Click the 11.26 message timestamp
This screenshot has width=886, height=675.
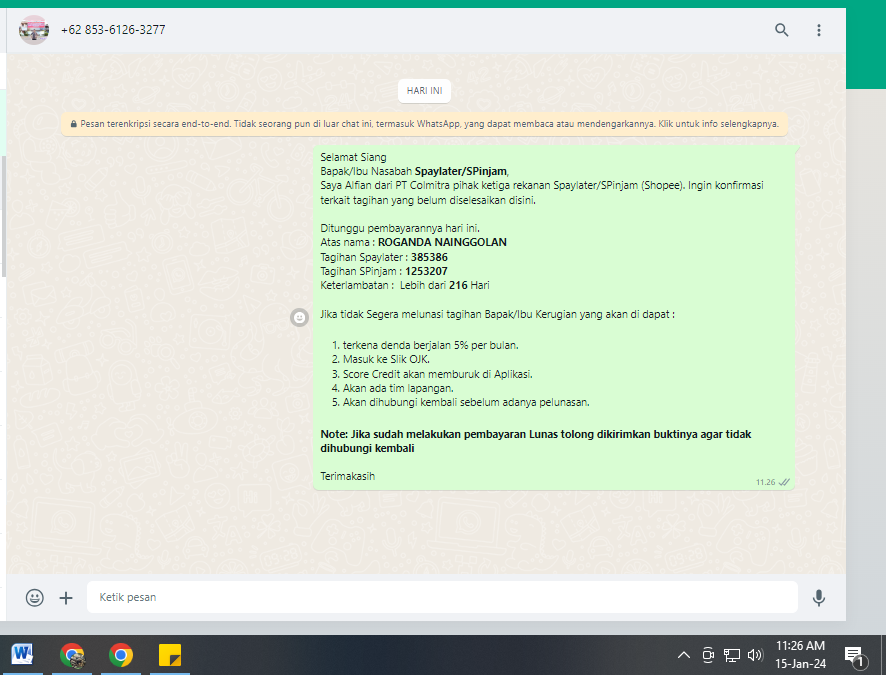coord(766,482)
